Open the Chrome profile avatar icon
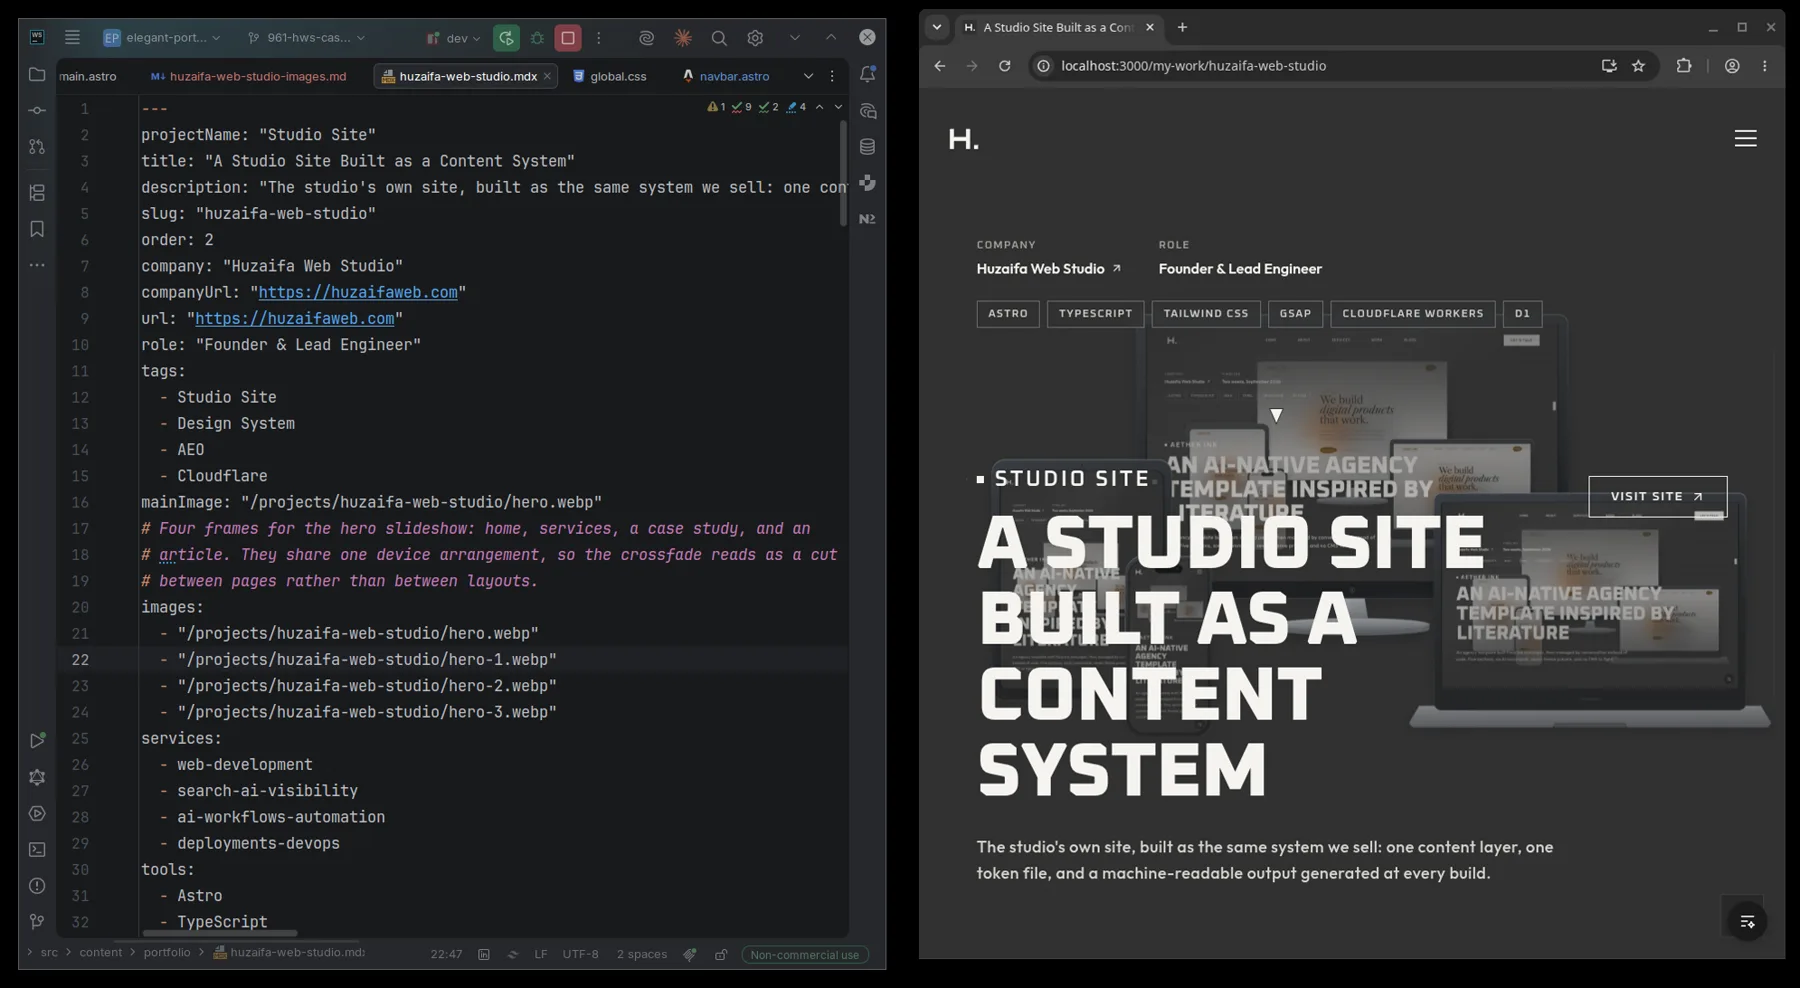1800x988 pixels. 1732,66
